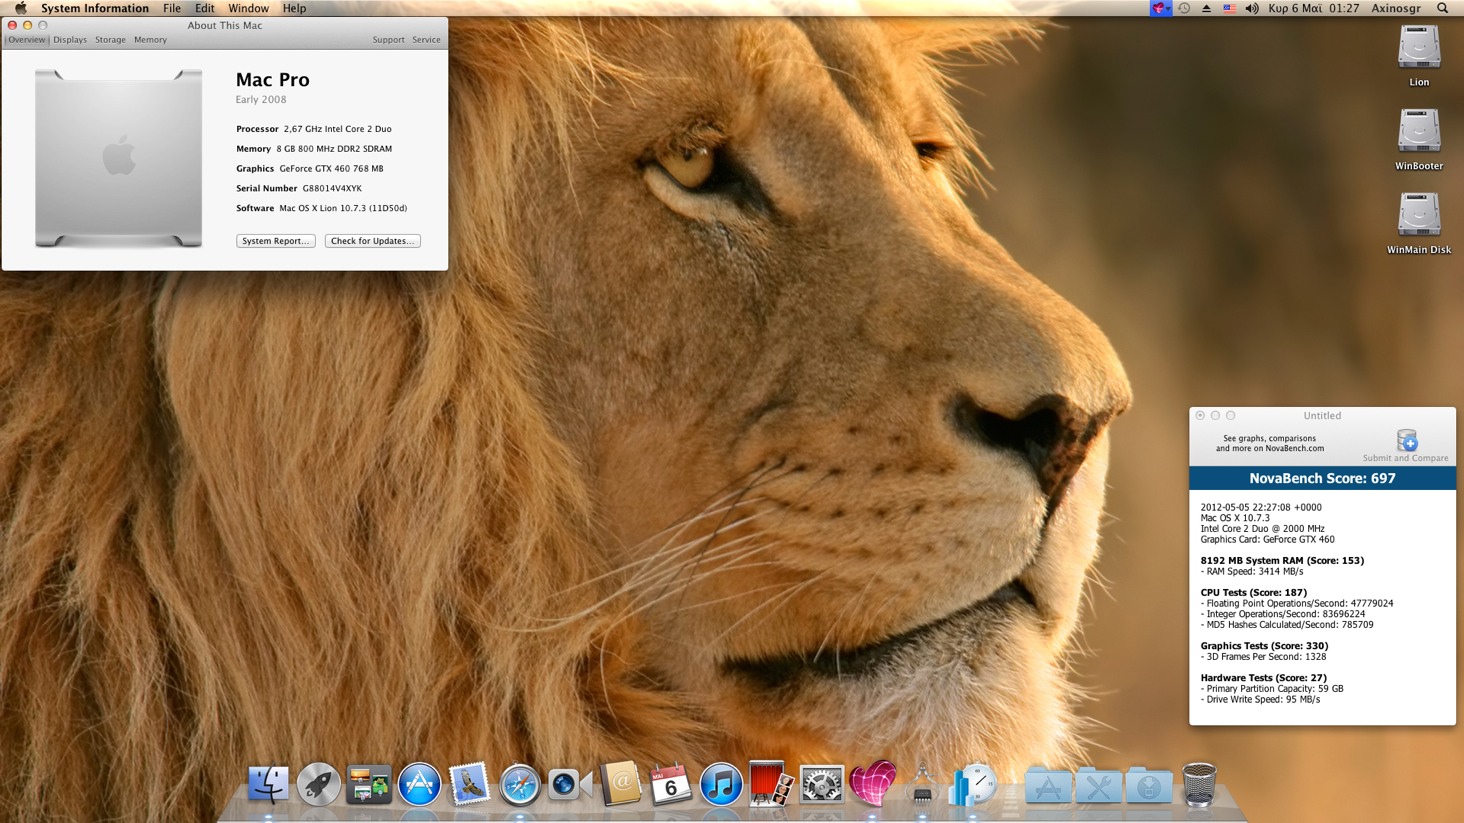Open the US flag input menu

click(x=1229, y=8)
